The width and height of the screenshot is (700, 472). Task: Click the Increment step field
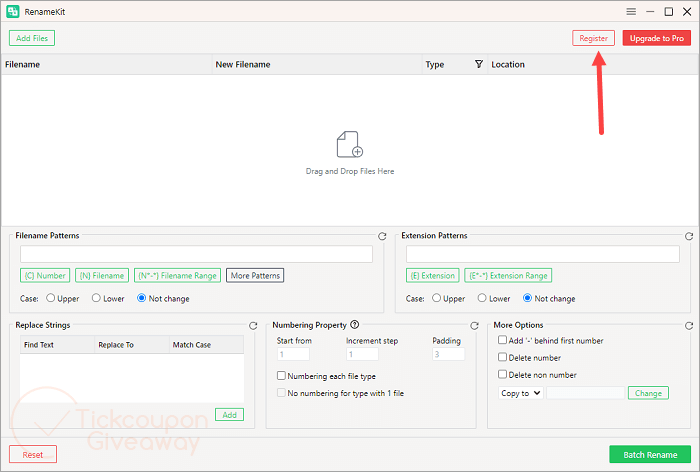(362, 354)
